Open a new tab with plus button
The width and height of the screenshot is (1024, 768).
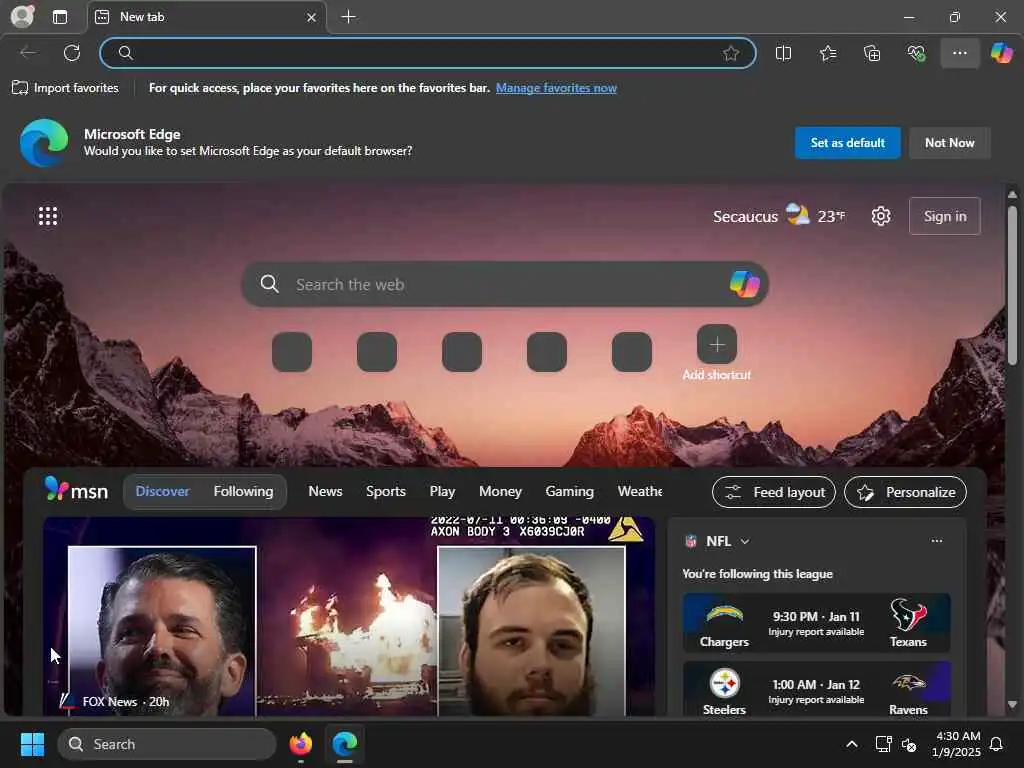349,17
